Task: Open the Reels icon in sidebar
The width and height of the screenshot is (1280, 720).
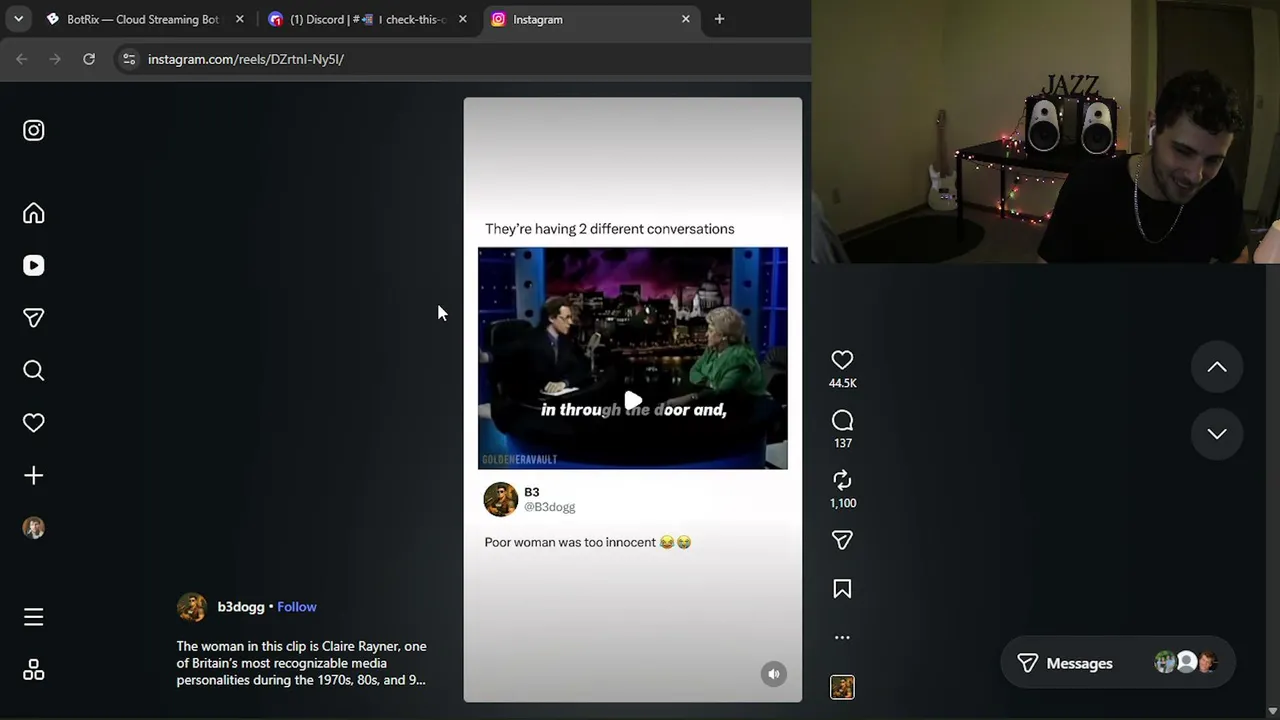Action: (34, 265)
